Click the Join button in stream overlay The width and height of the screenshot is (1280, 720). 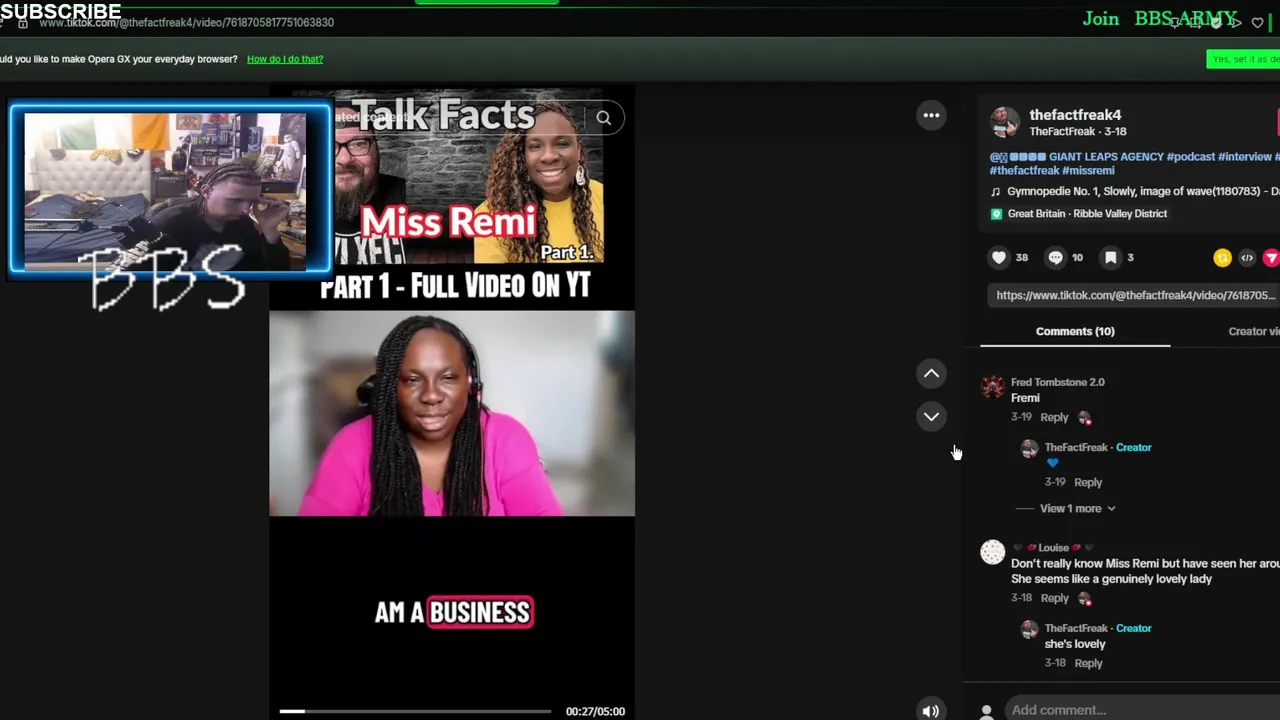(x=1100, y=19)
